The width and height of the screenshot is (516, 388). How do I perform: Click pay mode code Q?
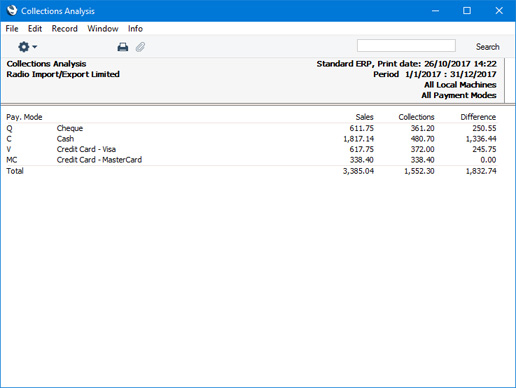9,129
